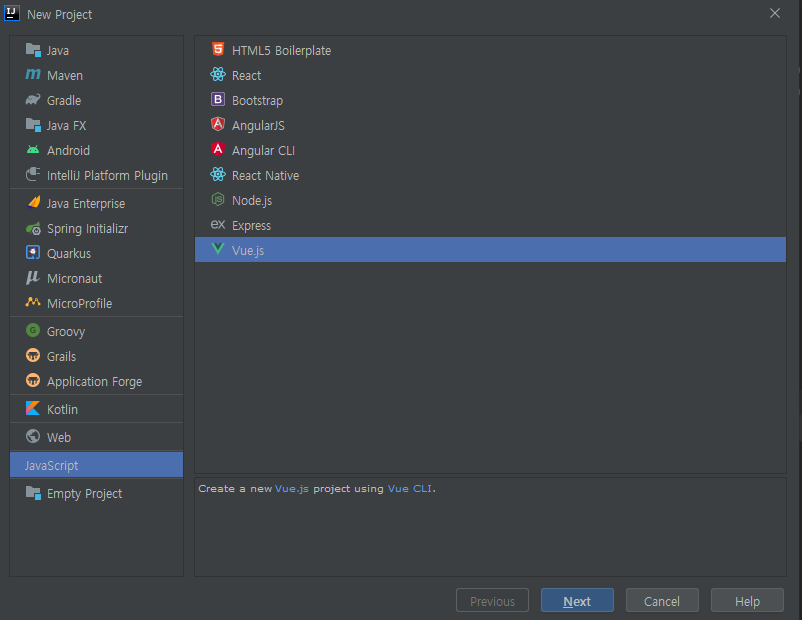Viewport: 802px width, 620px height.
Task: Choose Android project category
Action: [96, 151]
